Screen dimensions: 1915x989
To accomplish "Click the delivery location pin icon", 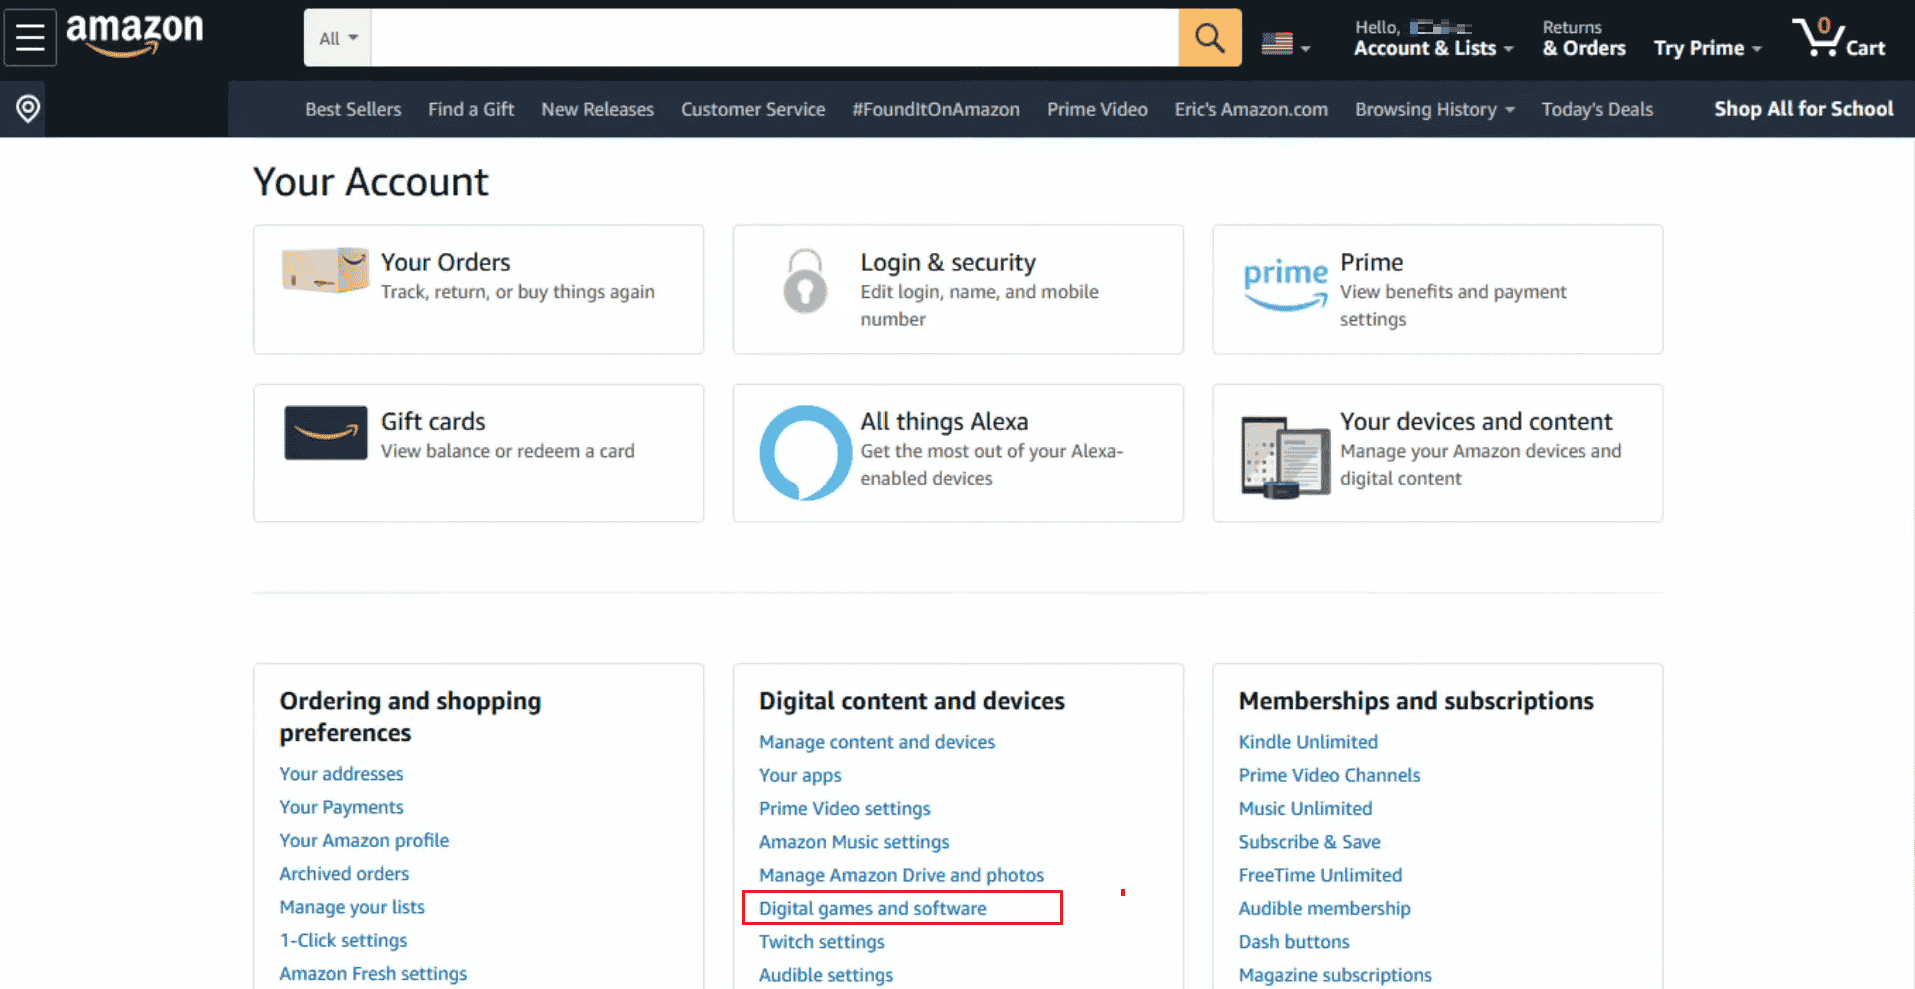I will tap(25, 108).
